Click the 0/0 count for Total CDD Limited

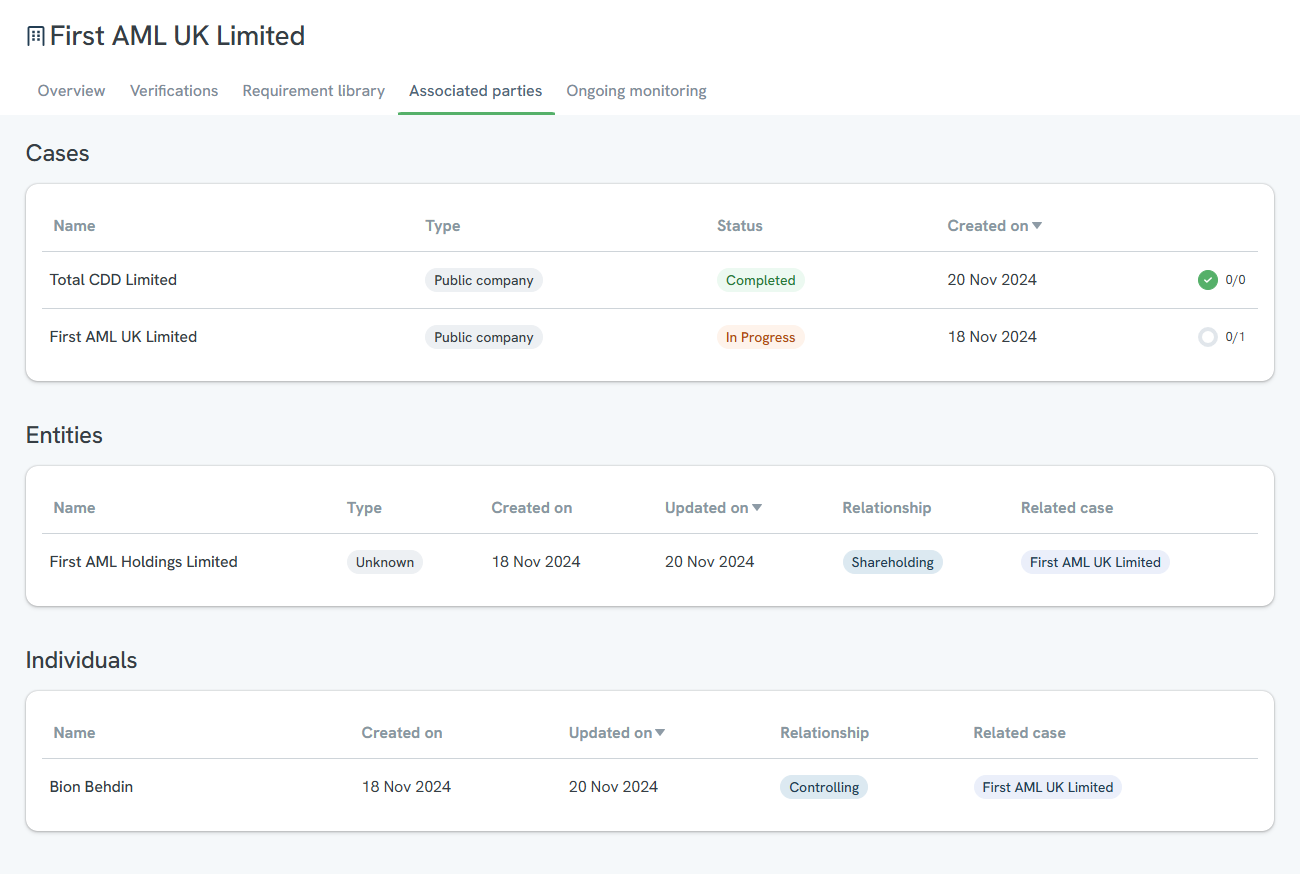coord(1235,280)
